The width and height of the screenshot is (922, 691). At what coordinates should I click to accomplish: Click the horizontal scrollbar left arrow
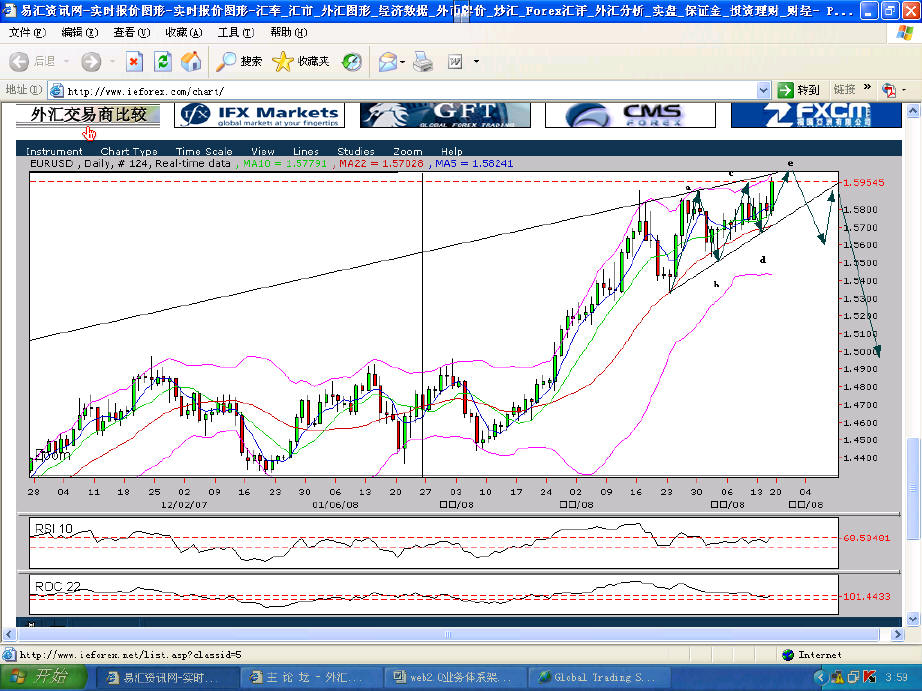tap(9, 634)
